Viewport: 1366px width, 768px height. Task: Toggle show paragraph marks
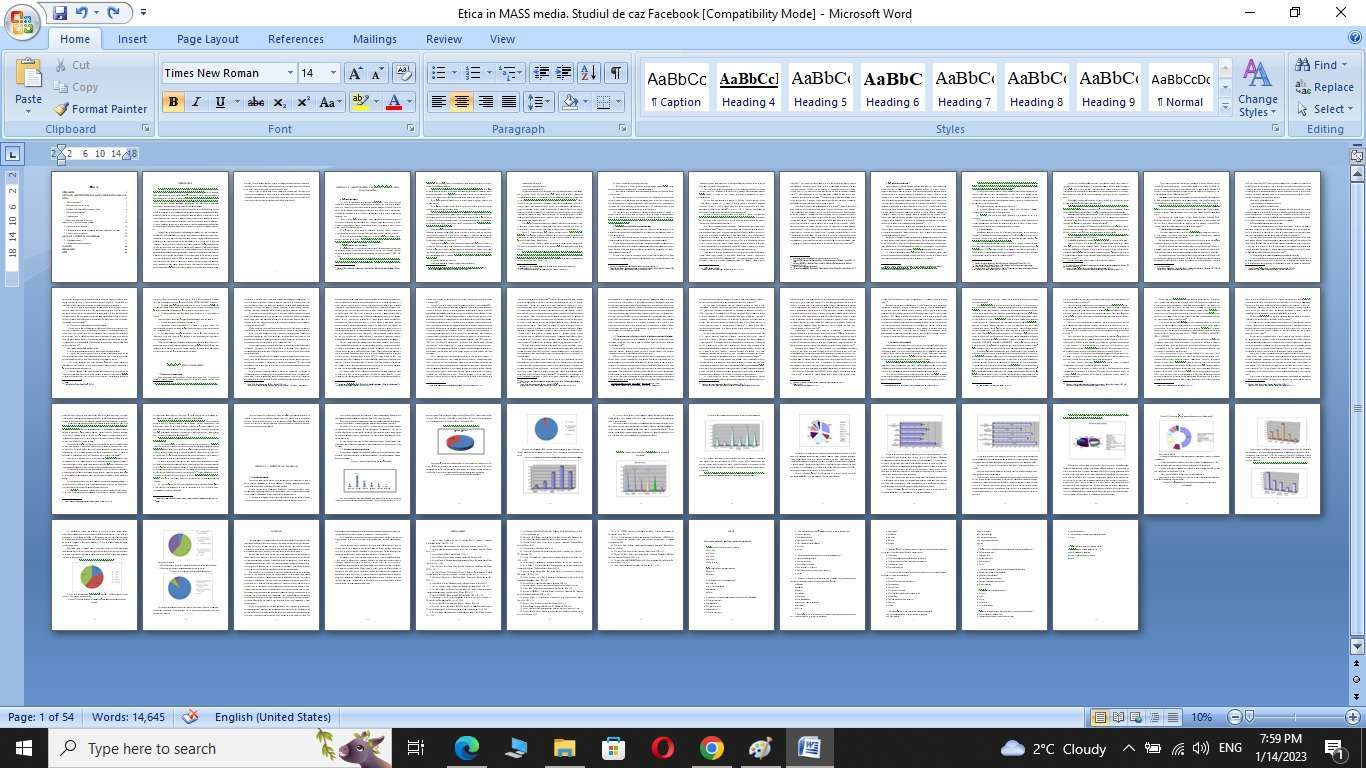click(616, 73)
